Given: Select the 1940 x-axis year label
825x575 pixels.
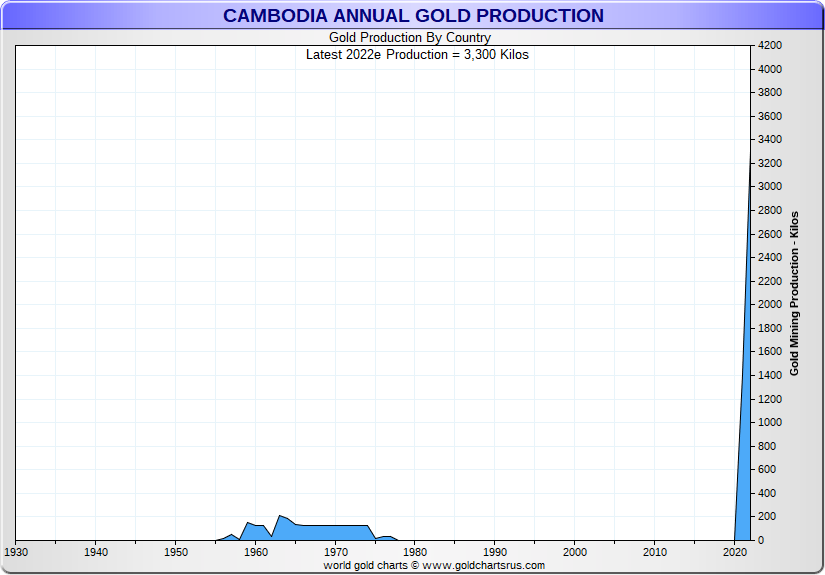Looking at the screenshot, I should tap(96, 552).
